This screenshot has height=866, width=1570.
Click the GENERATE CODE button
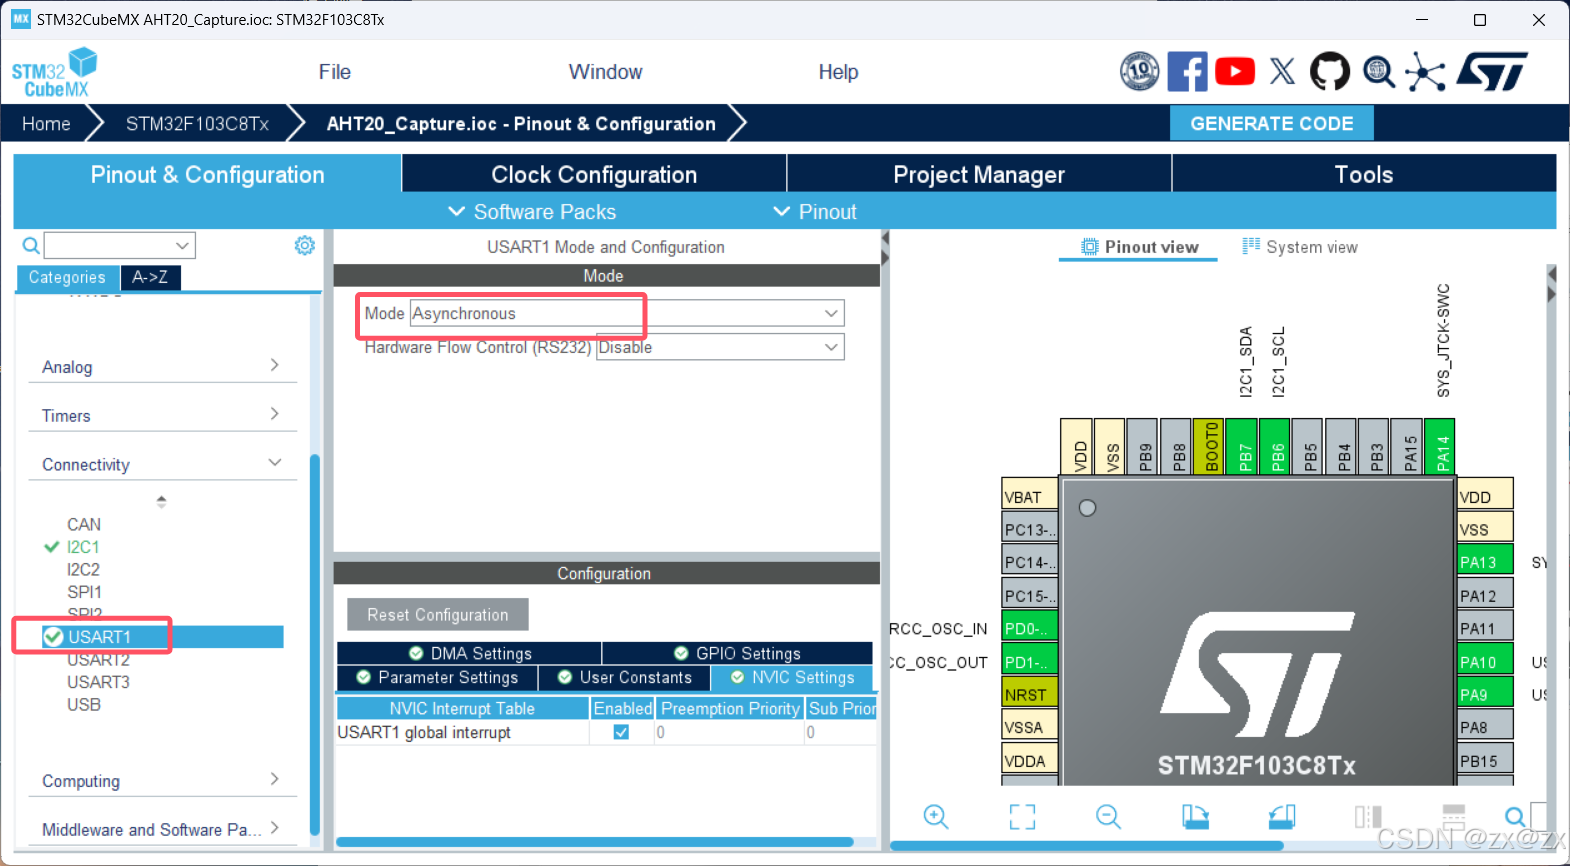(x=1271, y=124)
